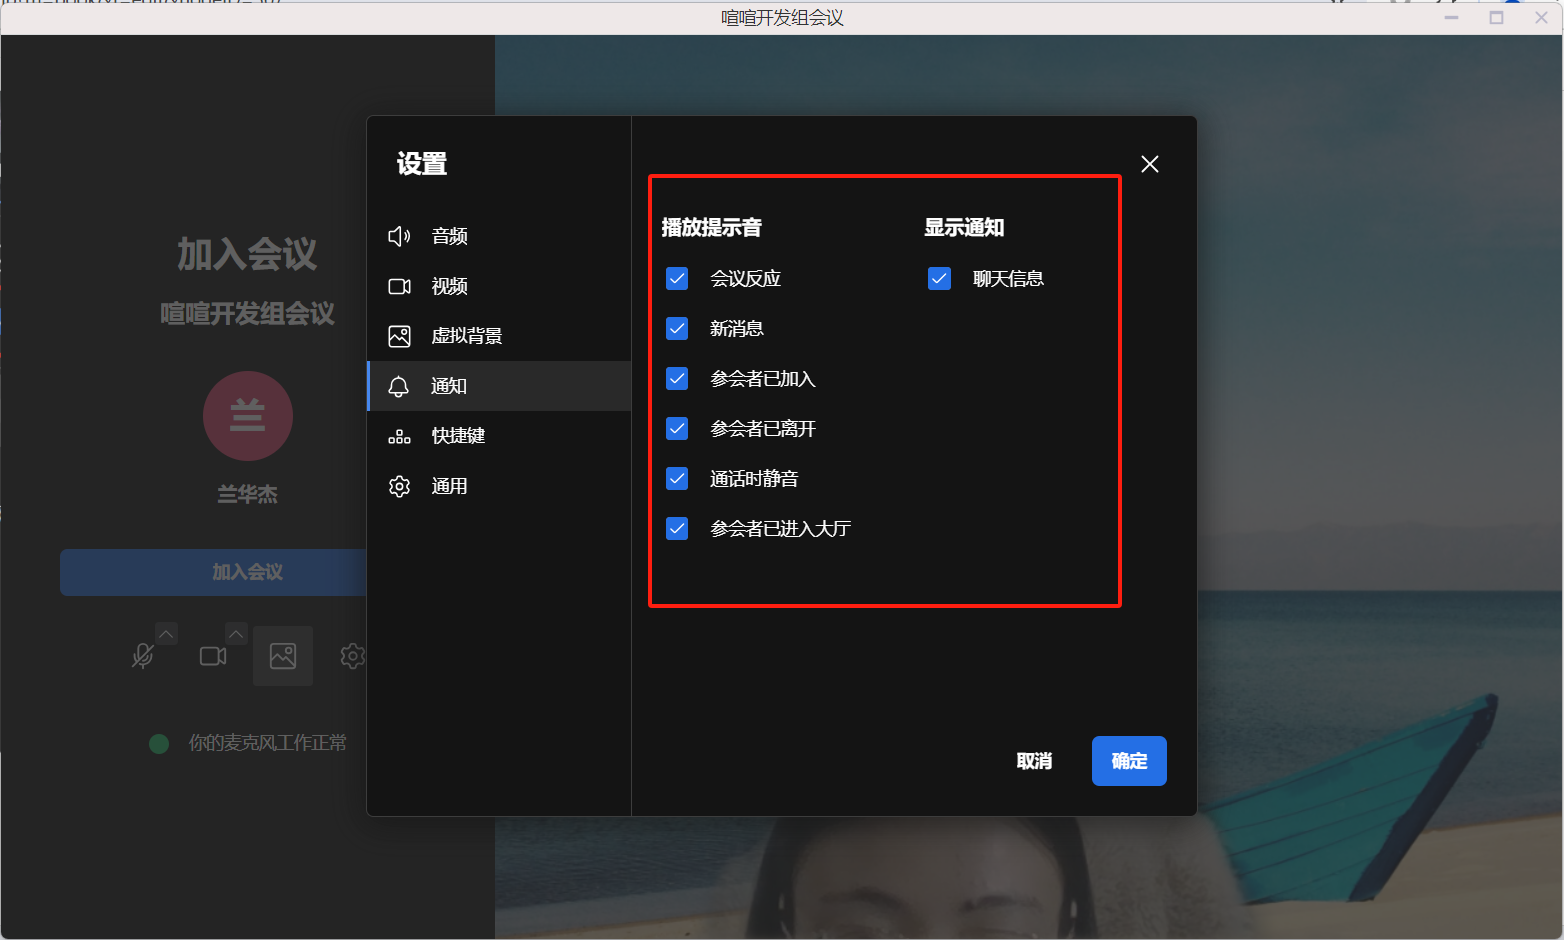Click the speaker icon beside 音频
Image resolution: width=1564 pixels, height=940 pixels.
[399, 236]
